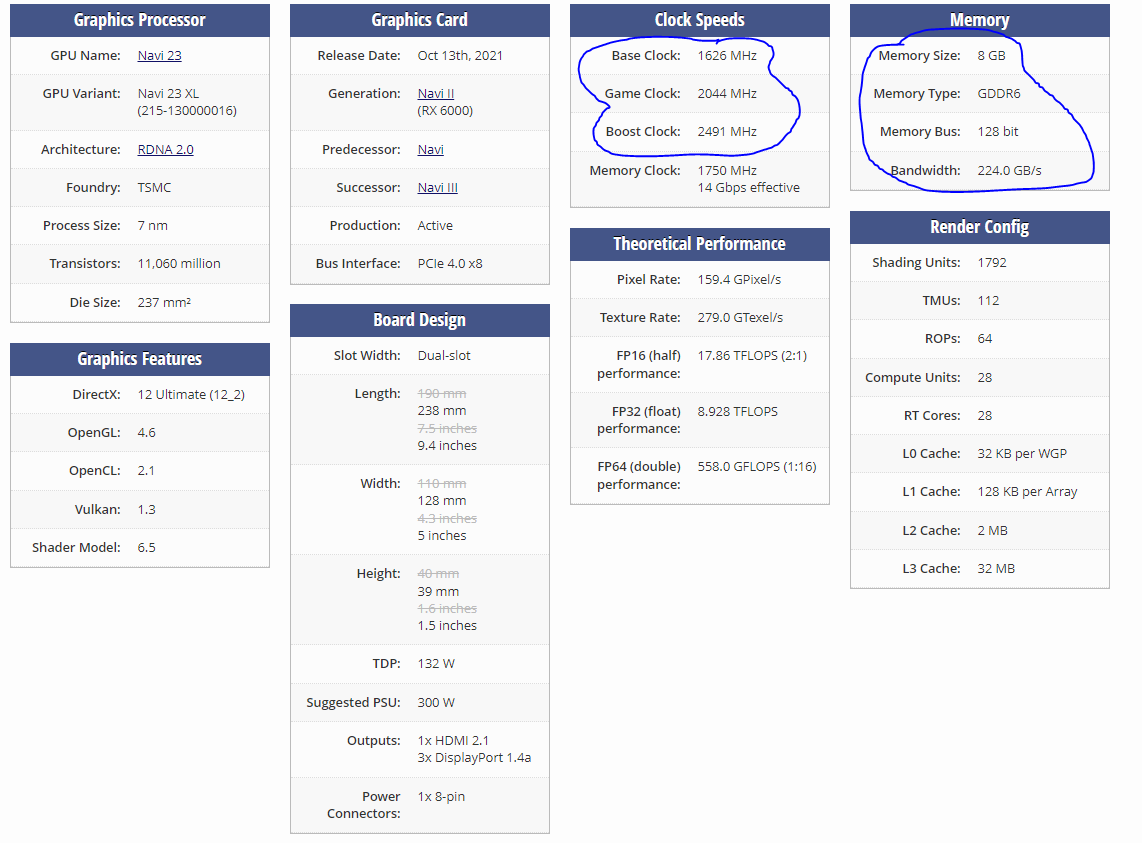Image resolution: width=1142 pixels, height=843 pixels.
Task: Click the Production value Active
Action: (x=435, y=225)
